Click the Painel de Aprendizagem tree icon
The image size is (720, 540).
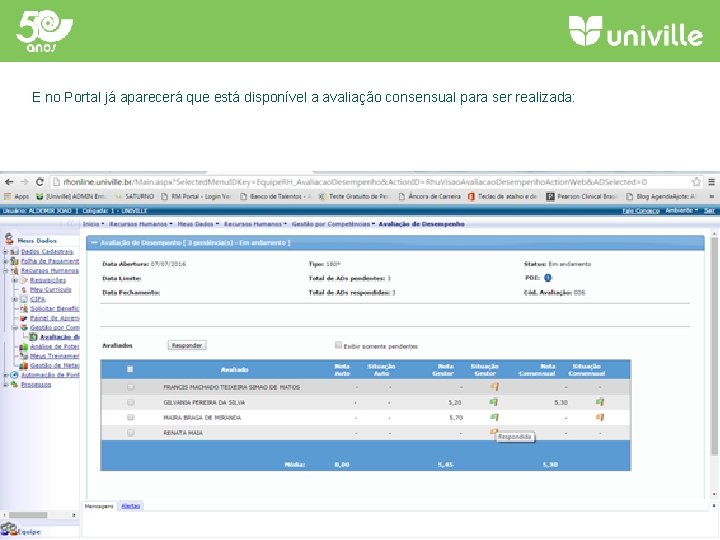coord(24,318)
